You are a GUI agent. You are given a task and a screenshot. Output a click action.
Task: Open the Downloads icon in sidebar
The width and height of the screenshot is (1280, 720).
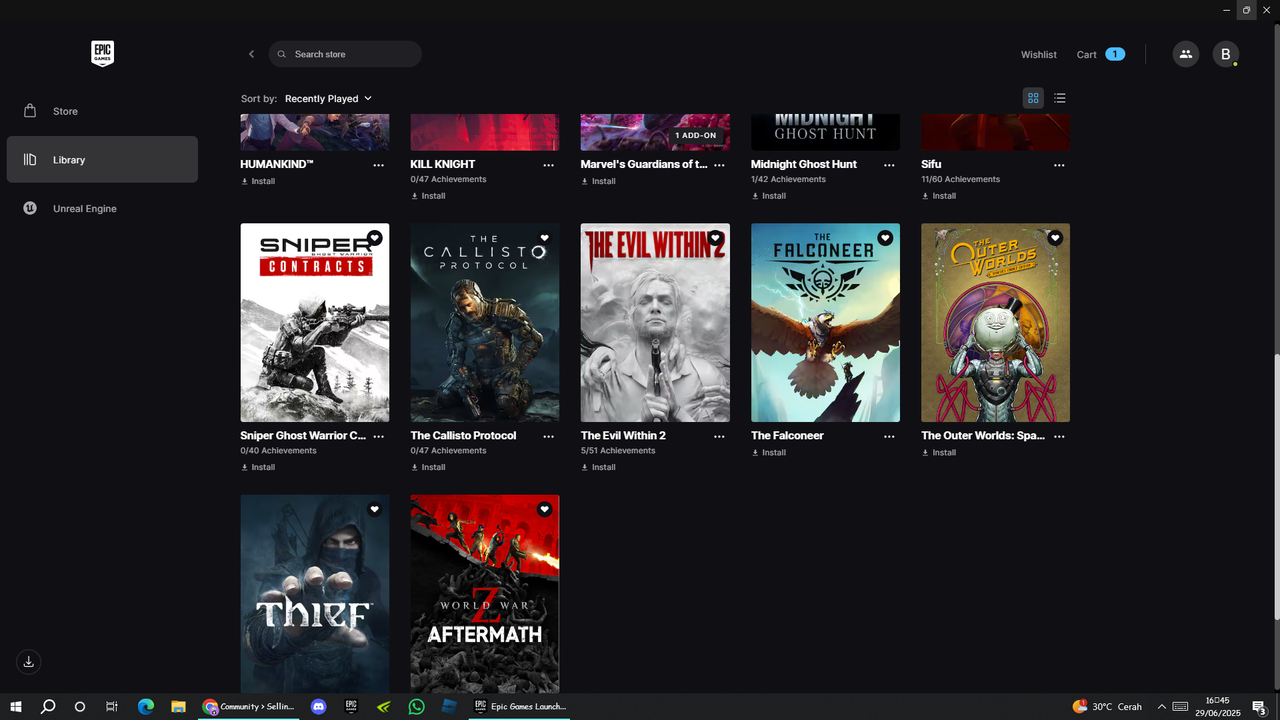point(29,661)
